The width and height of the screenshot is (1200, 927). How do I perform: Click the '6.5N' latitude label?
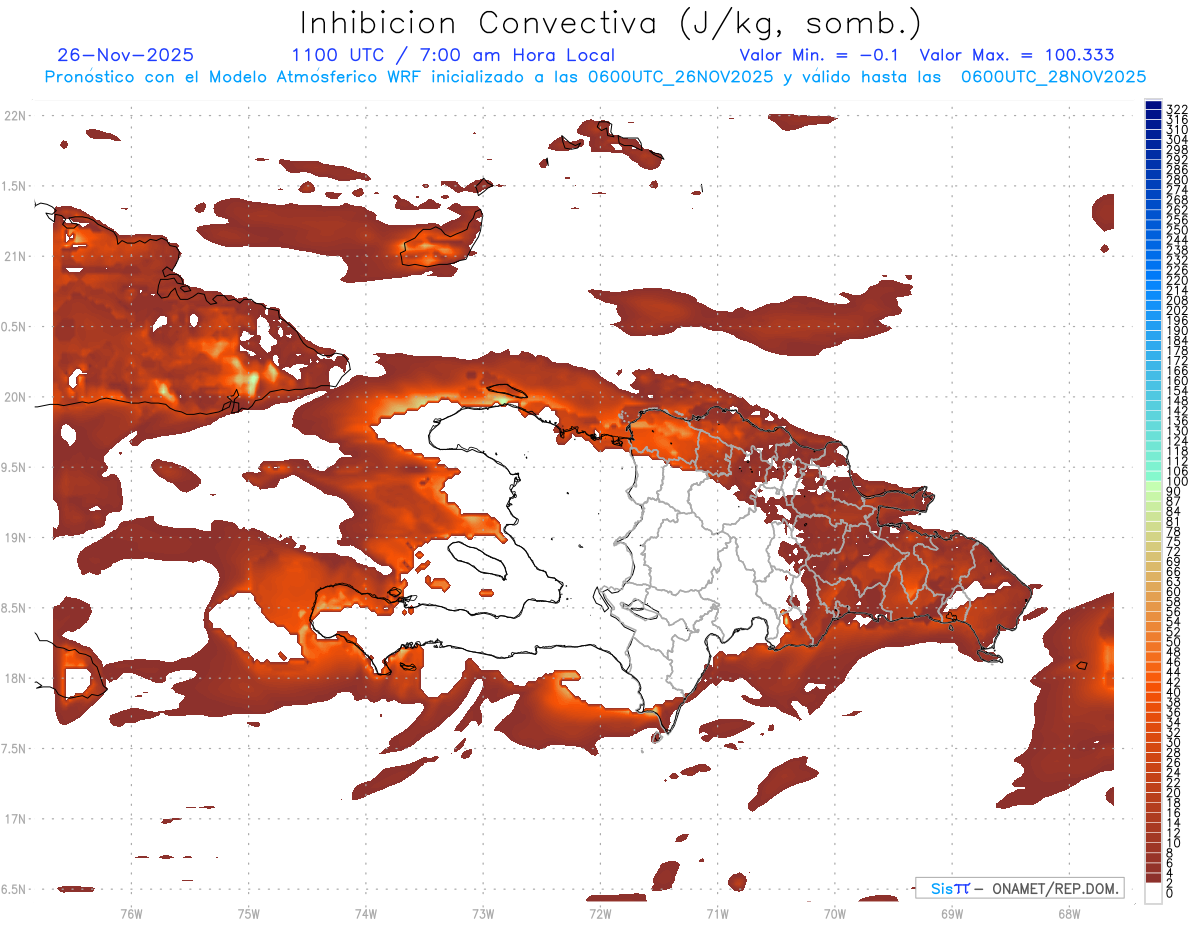(x=15, y=889)
